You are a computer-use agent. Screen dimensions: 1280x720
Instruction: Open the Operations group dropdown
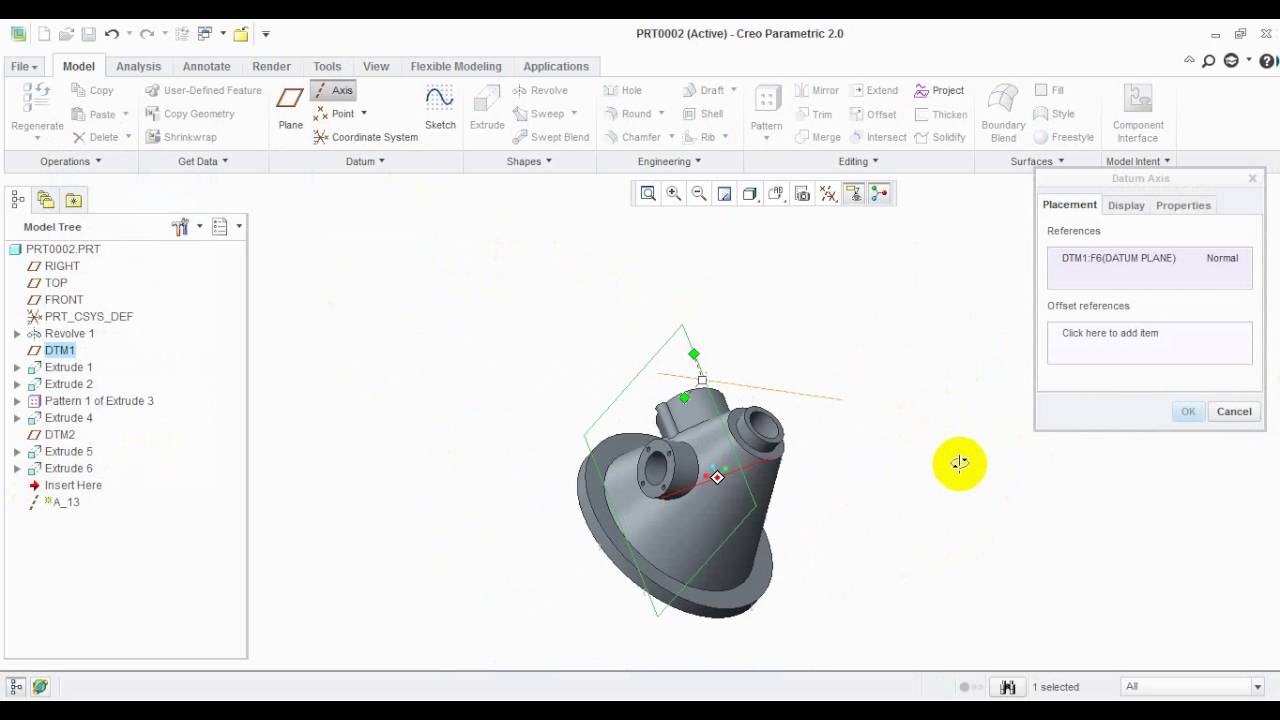tap(71, 161)
